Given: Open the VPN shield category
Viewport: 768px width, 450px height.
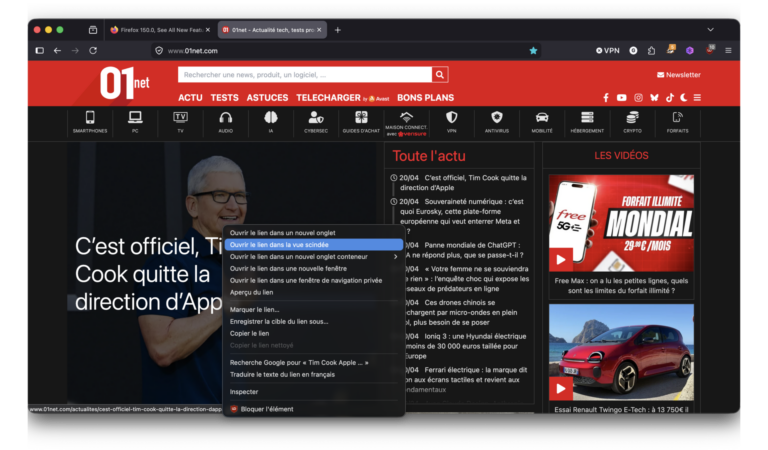Looking at the screenshot, I should tap(452, 122).
